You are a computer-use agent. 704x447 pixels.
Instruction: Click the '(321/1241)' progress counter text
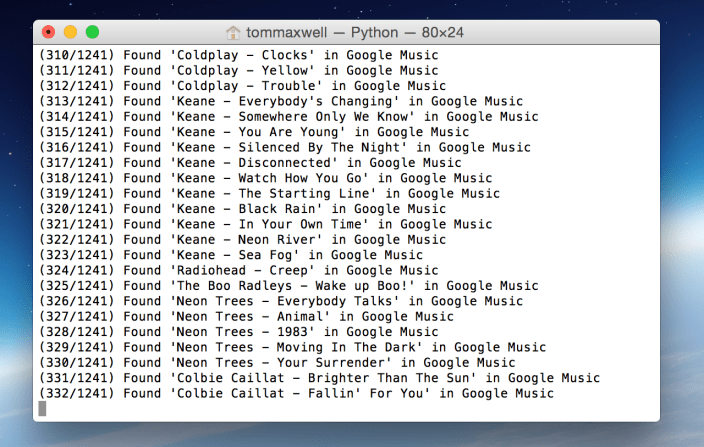(x=76, y=224)
